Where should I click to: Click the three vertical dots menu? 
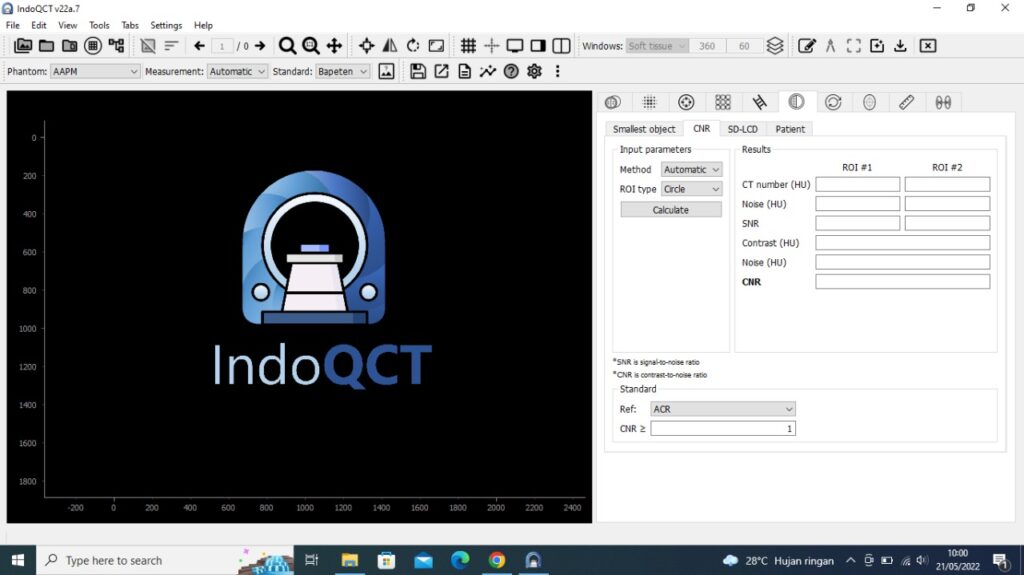pos(558,71)
